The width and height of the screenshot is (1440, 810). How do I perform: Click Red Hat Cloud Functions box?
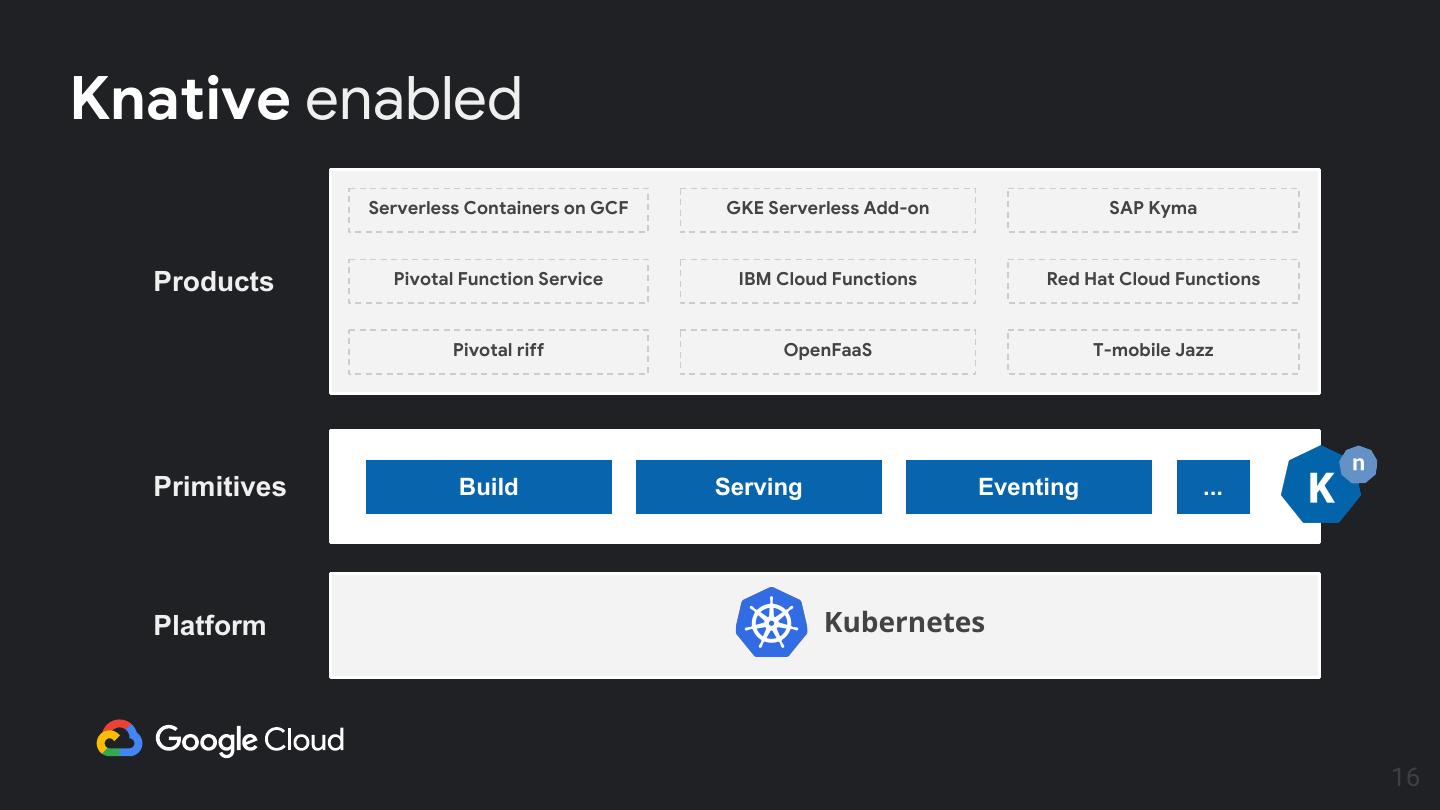pos(1153,280)
